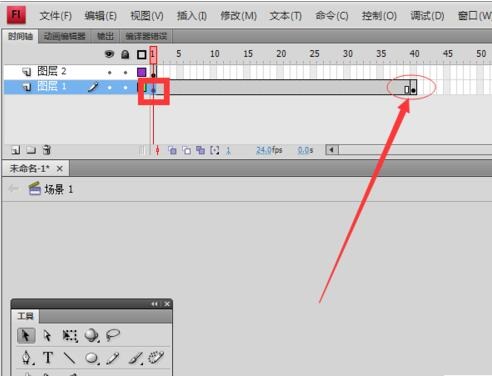
Task: Open the 文件(F) menu
Action: pos(56,16)
